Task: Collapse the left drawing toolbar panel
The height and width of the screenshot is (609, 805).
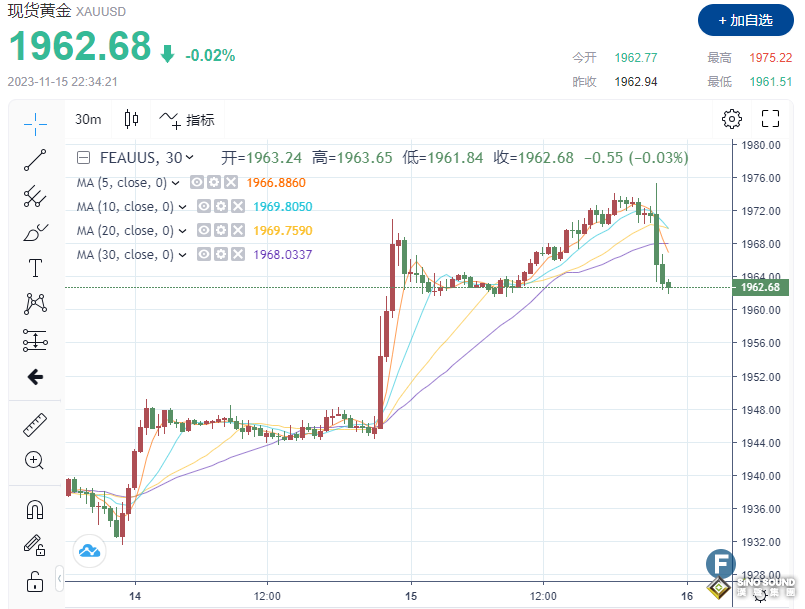Action: (59, 579)
